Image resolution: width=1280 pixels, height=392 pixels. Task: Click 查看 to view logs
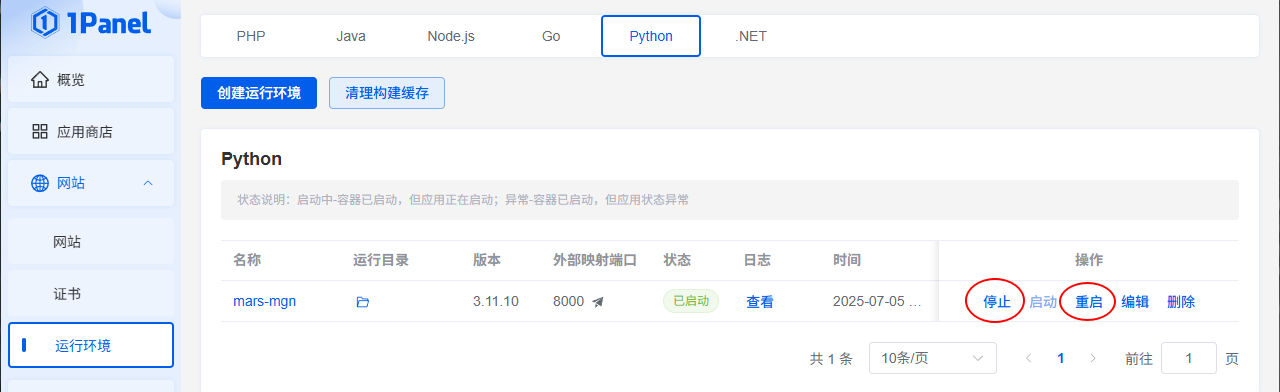click(x=760, y=301)
